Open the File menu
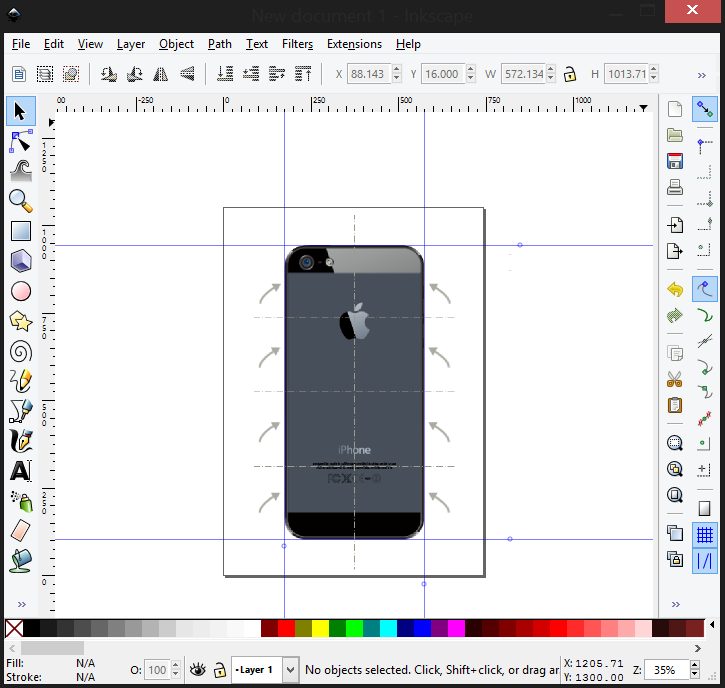The height and width of the screenshot is (688, 725). [21, 44]
